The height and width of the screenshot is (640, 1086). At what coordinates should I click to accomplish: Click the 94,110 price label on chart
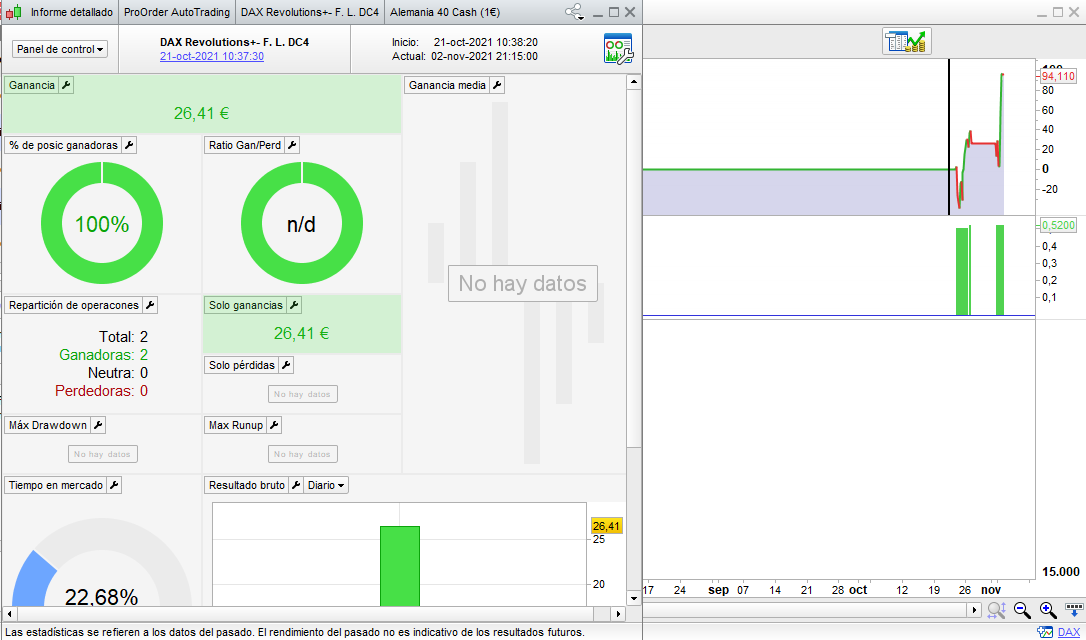click(1058, 76)
